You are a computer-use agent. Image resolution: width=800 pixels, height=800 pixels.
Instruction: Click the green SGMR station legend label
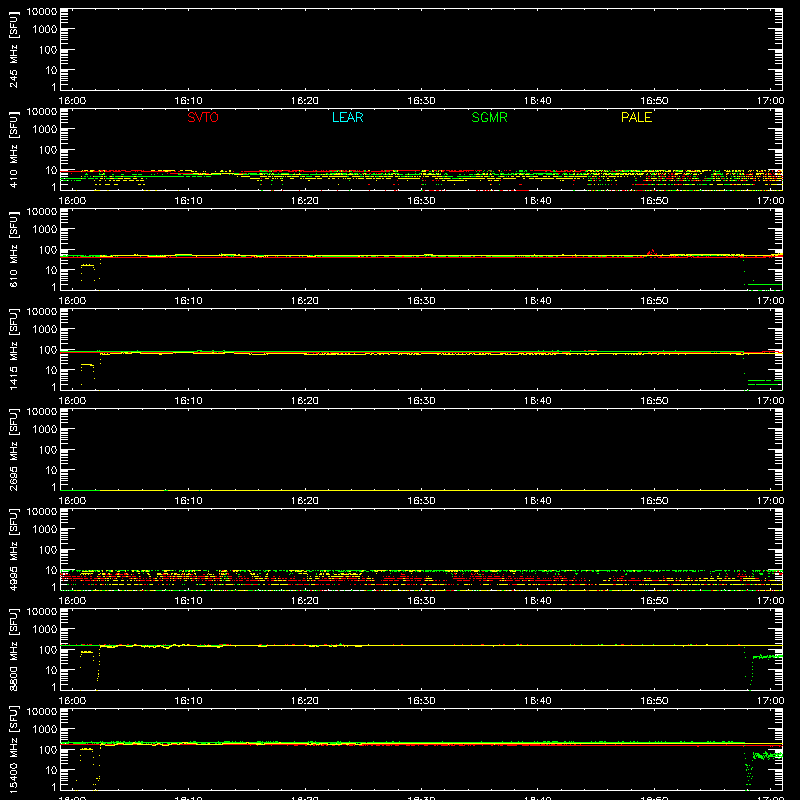tap(489, 117)
